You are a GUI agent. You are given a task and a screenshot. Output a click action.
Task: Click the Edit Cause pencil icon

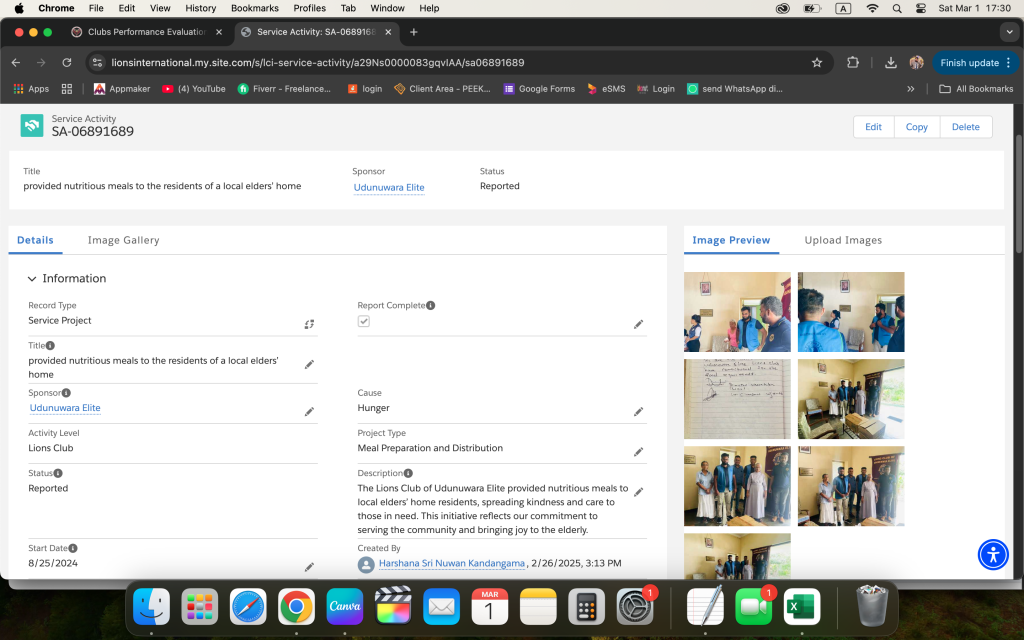639,411
